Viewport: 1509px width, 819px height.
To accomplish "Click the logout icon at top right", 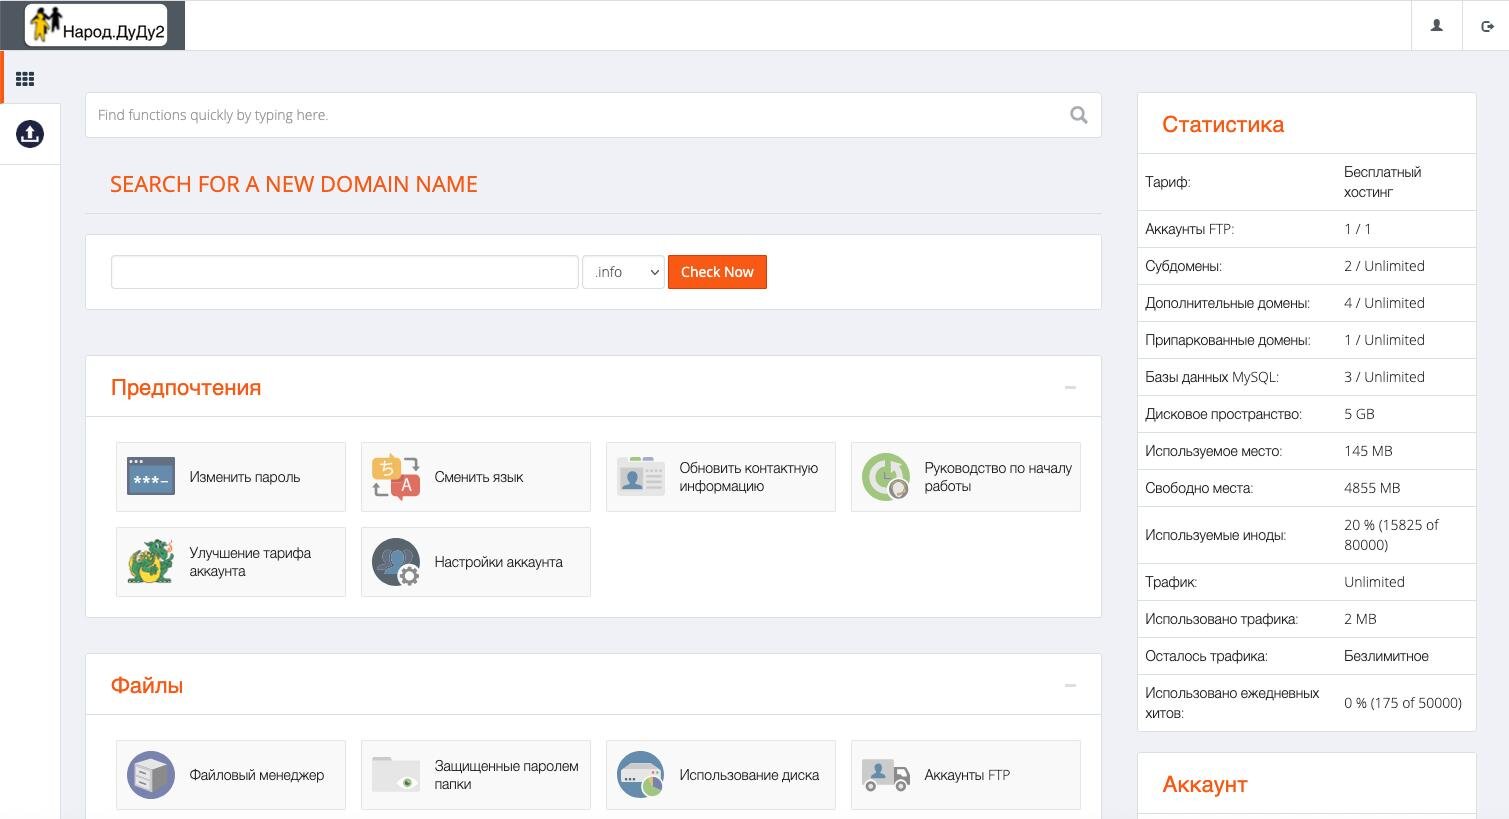I will coord(1487,26).
